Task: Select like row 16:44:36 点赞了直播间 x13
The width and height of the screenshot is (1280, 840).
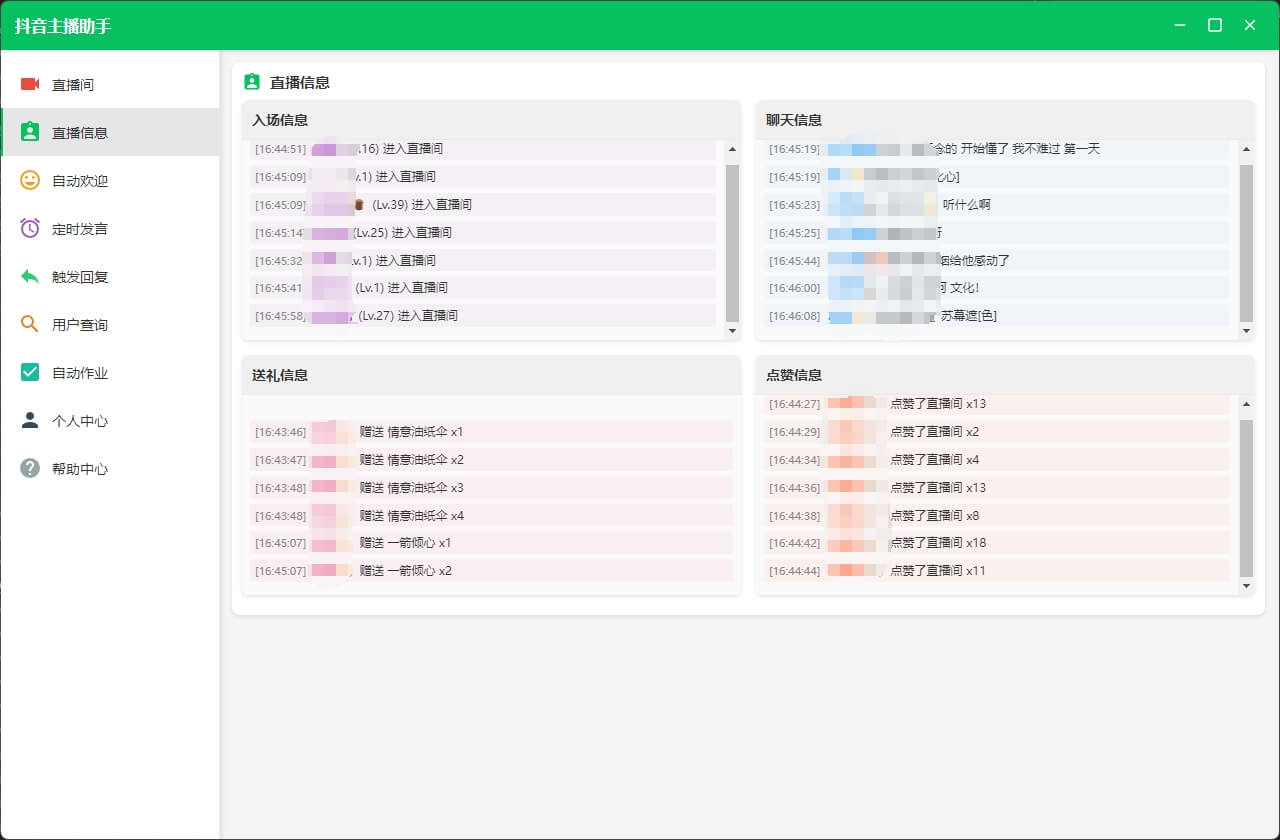Action: pyautogui.click(x=997, y=488)
